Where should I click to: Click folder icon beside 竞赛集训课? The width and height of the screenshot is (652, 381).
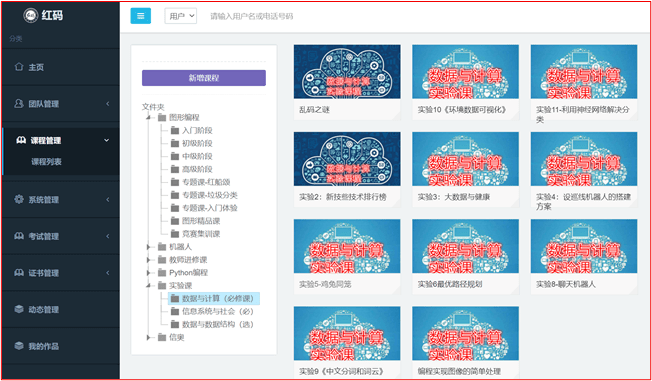[x=175, y=234]
